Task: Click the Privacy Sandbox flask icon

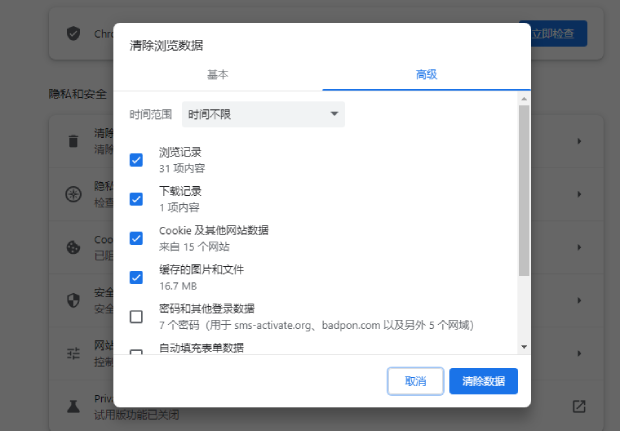Action: tap(73, 406)
